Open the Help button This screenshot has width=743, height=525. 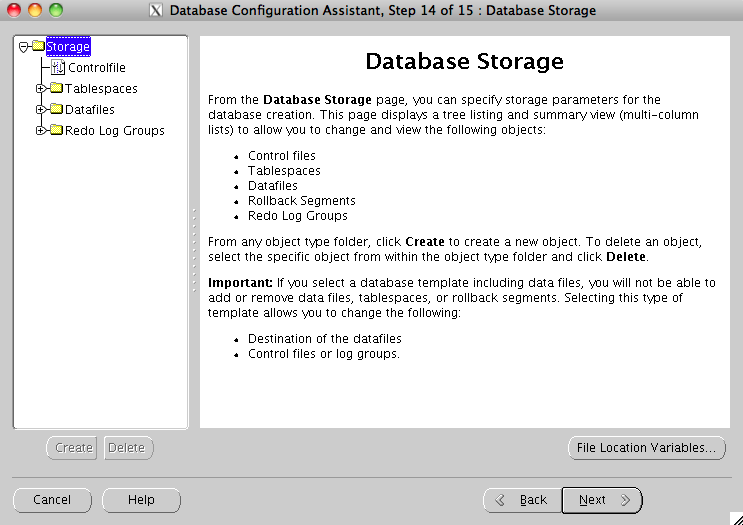point(141,500)
